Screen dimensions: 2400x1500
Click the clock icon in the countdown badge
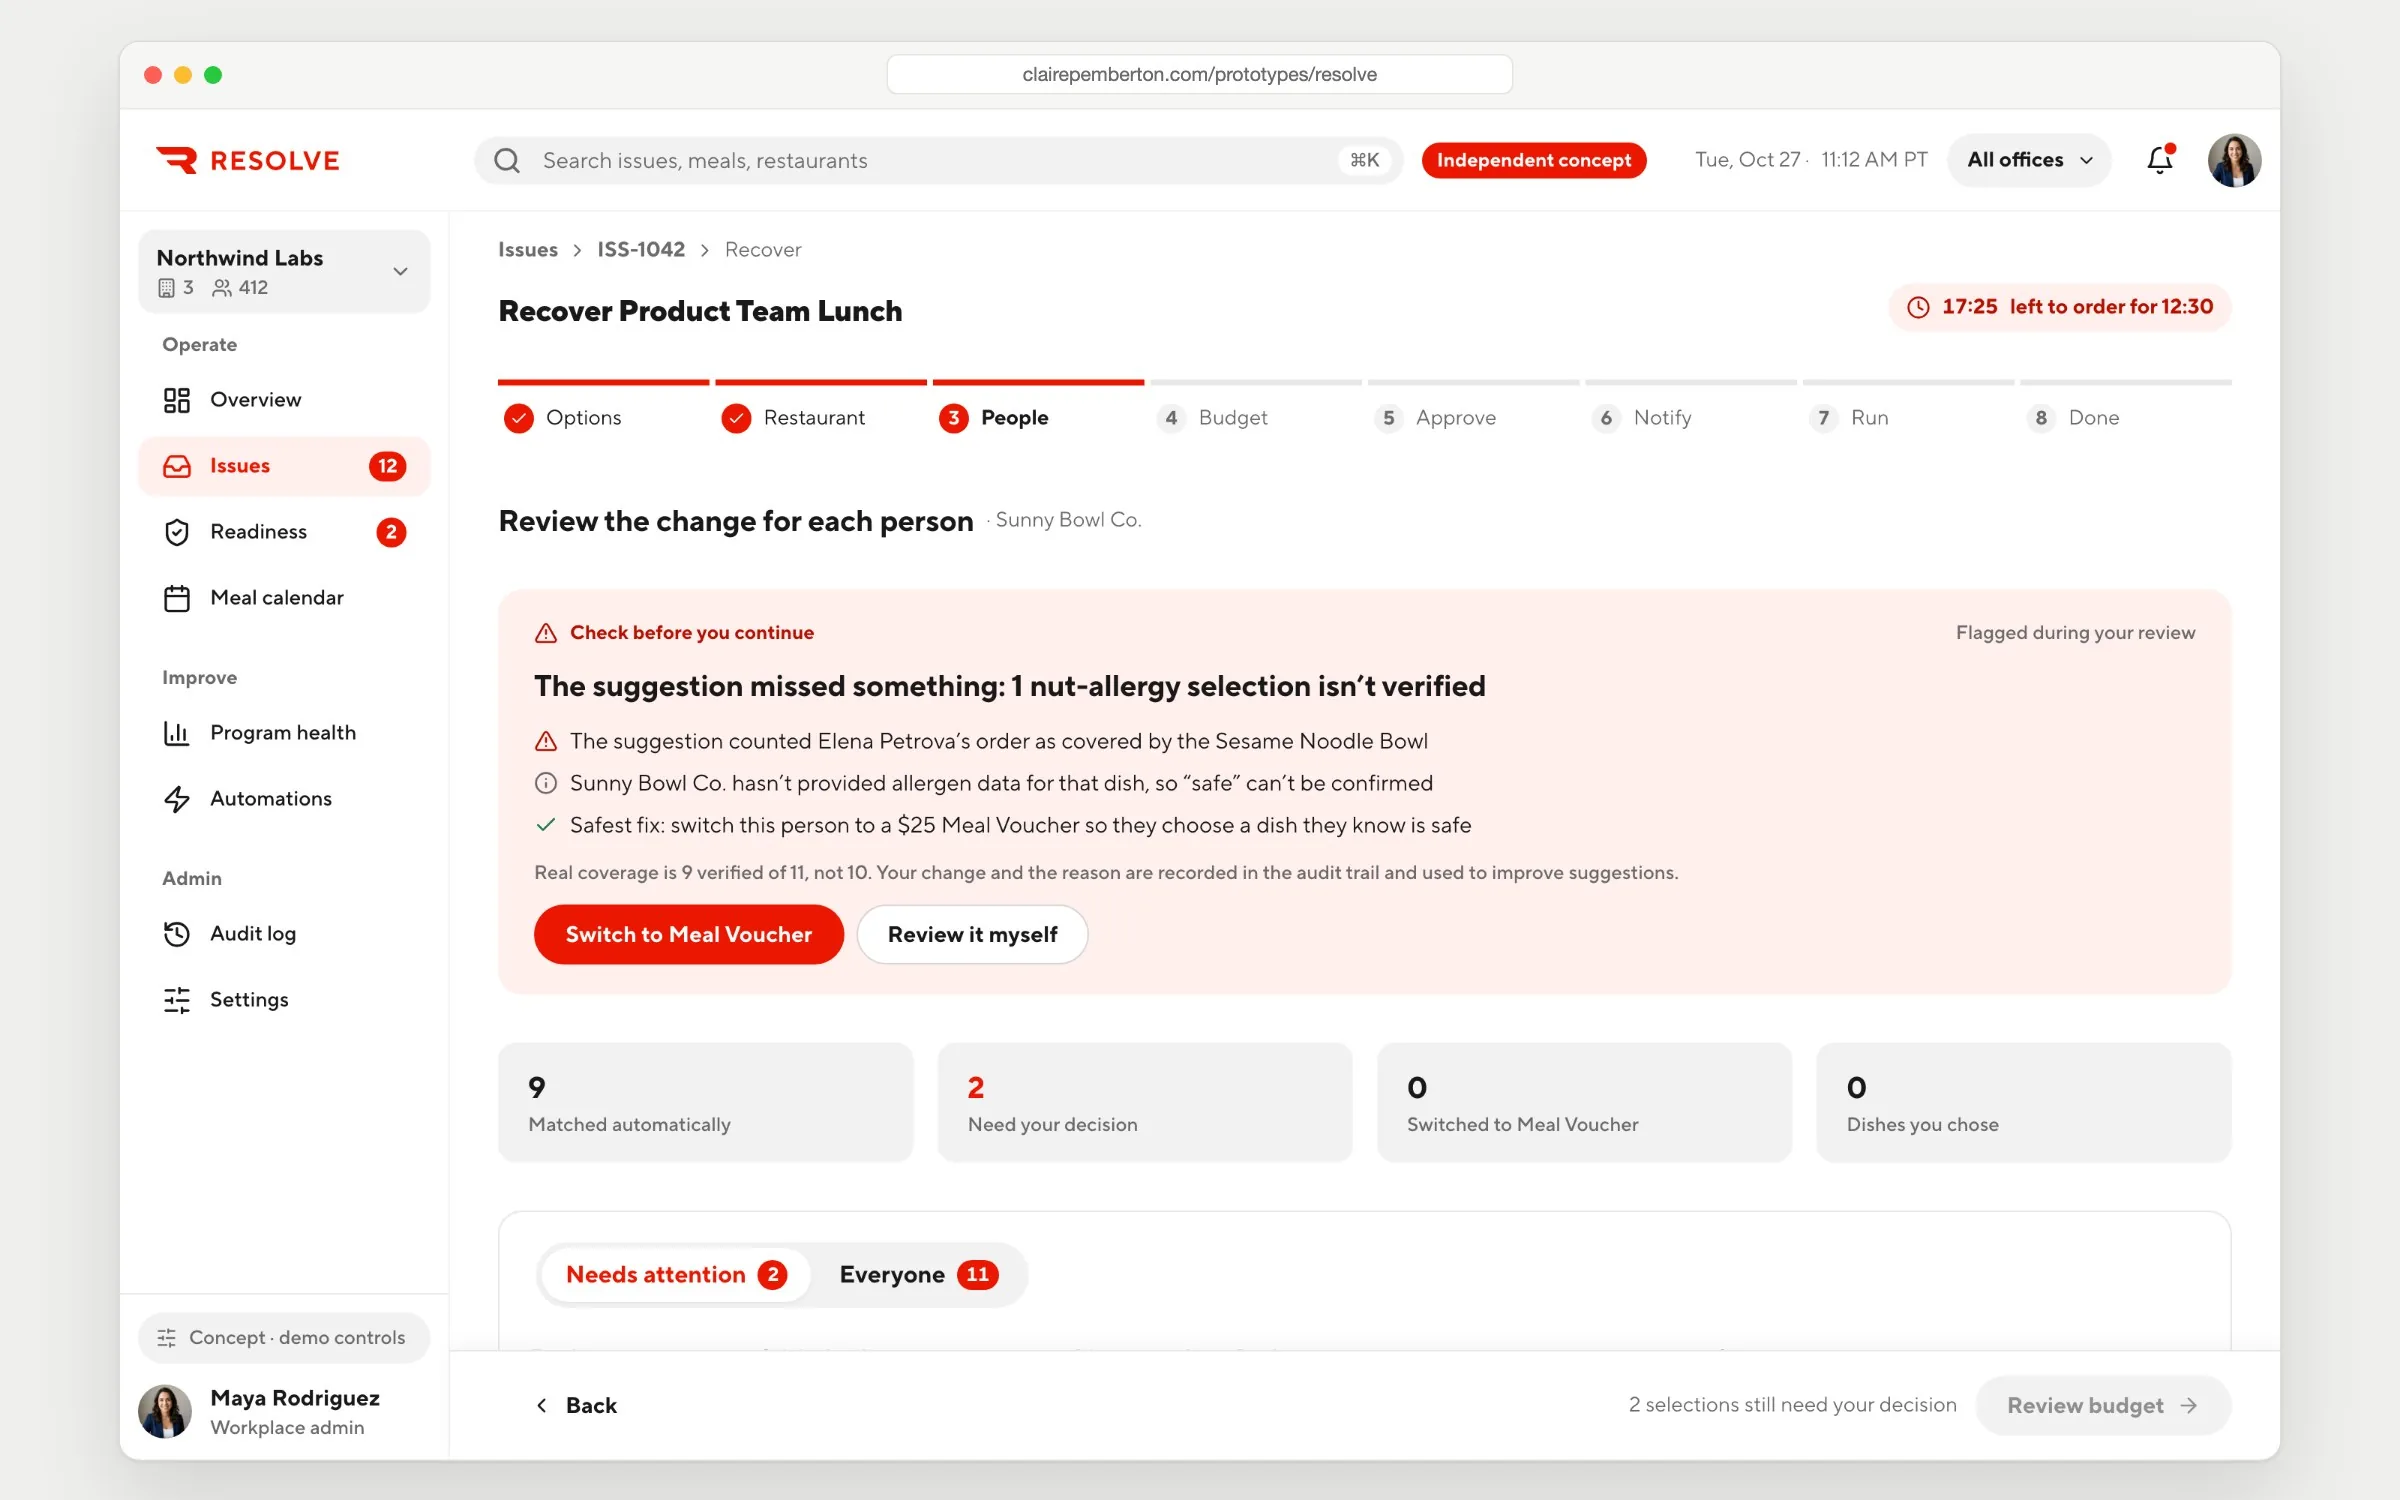(x=1918, y=307)
